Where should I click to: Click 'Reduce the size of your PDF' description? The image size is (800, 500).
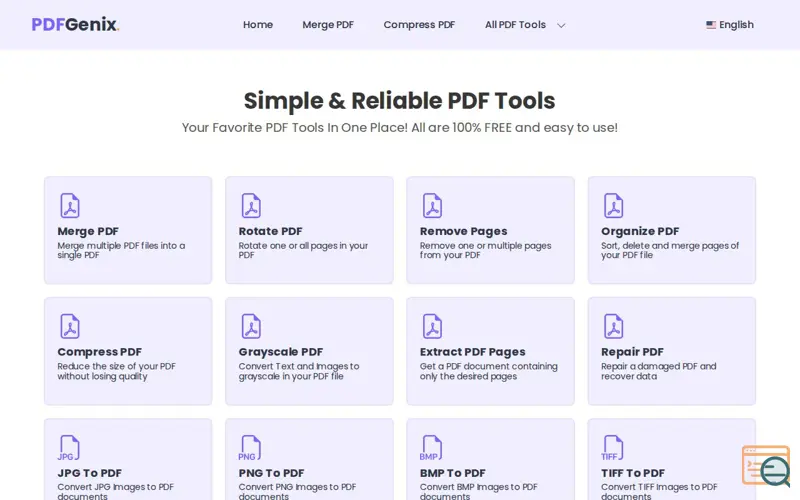coord(116,371)
